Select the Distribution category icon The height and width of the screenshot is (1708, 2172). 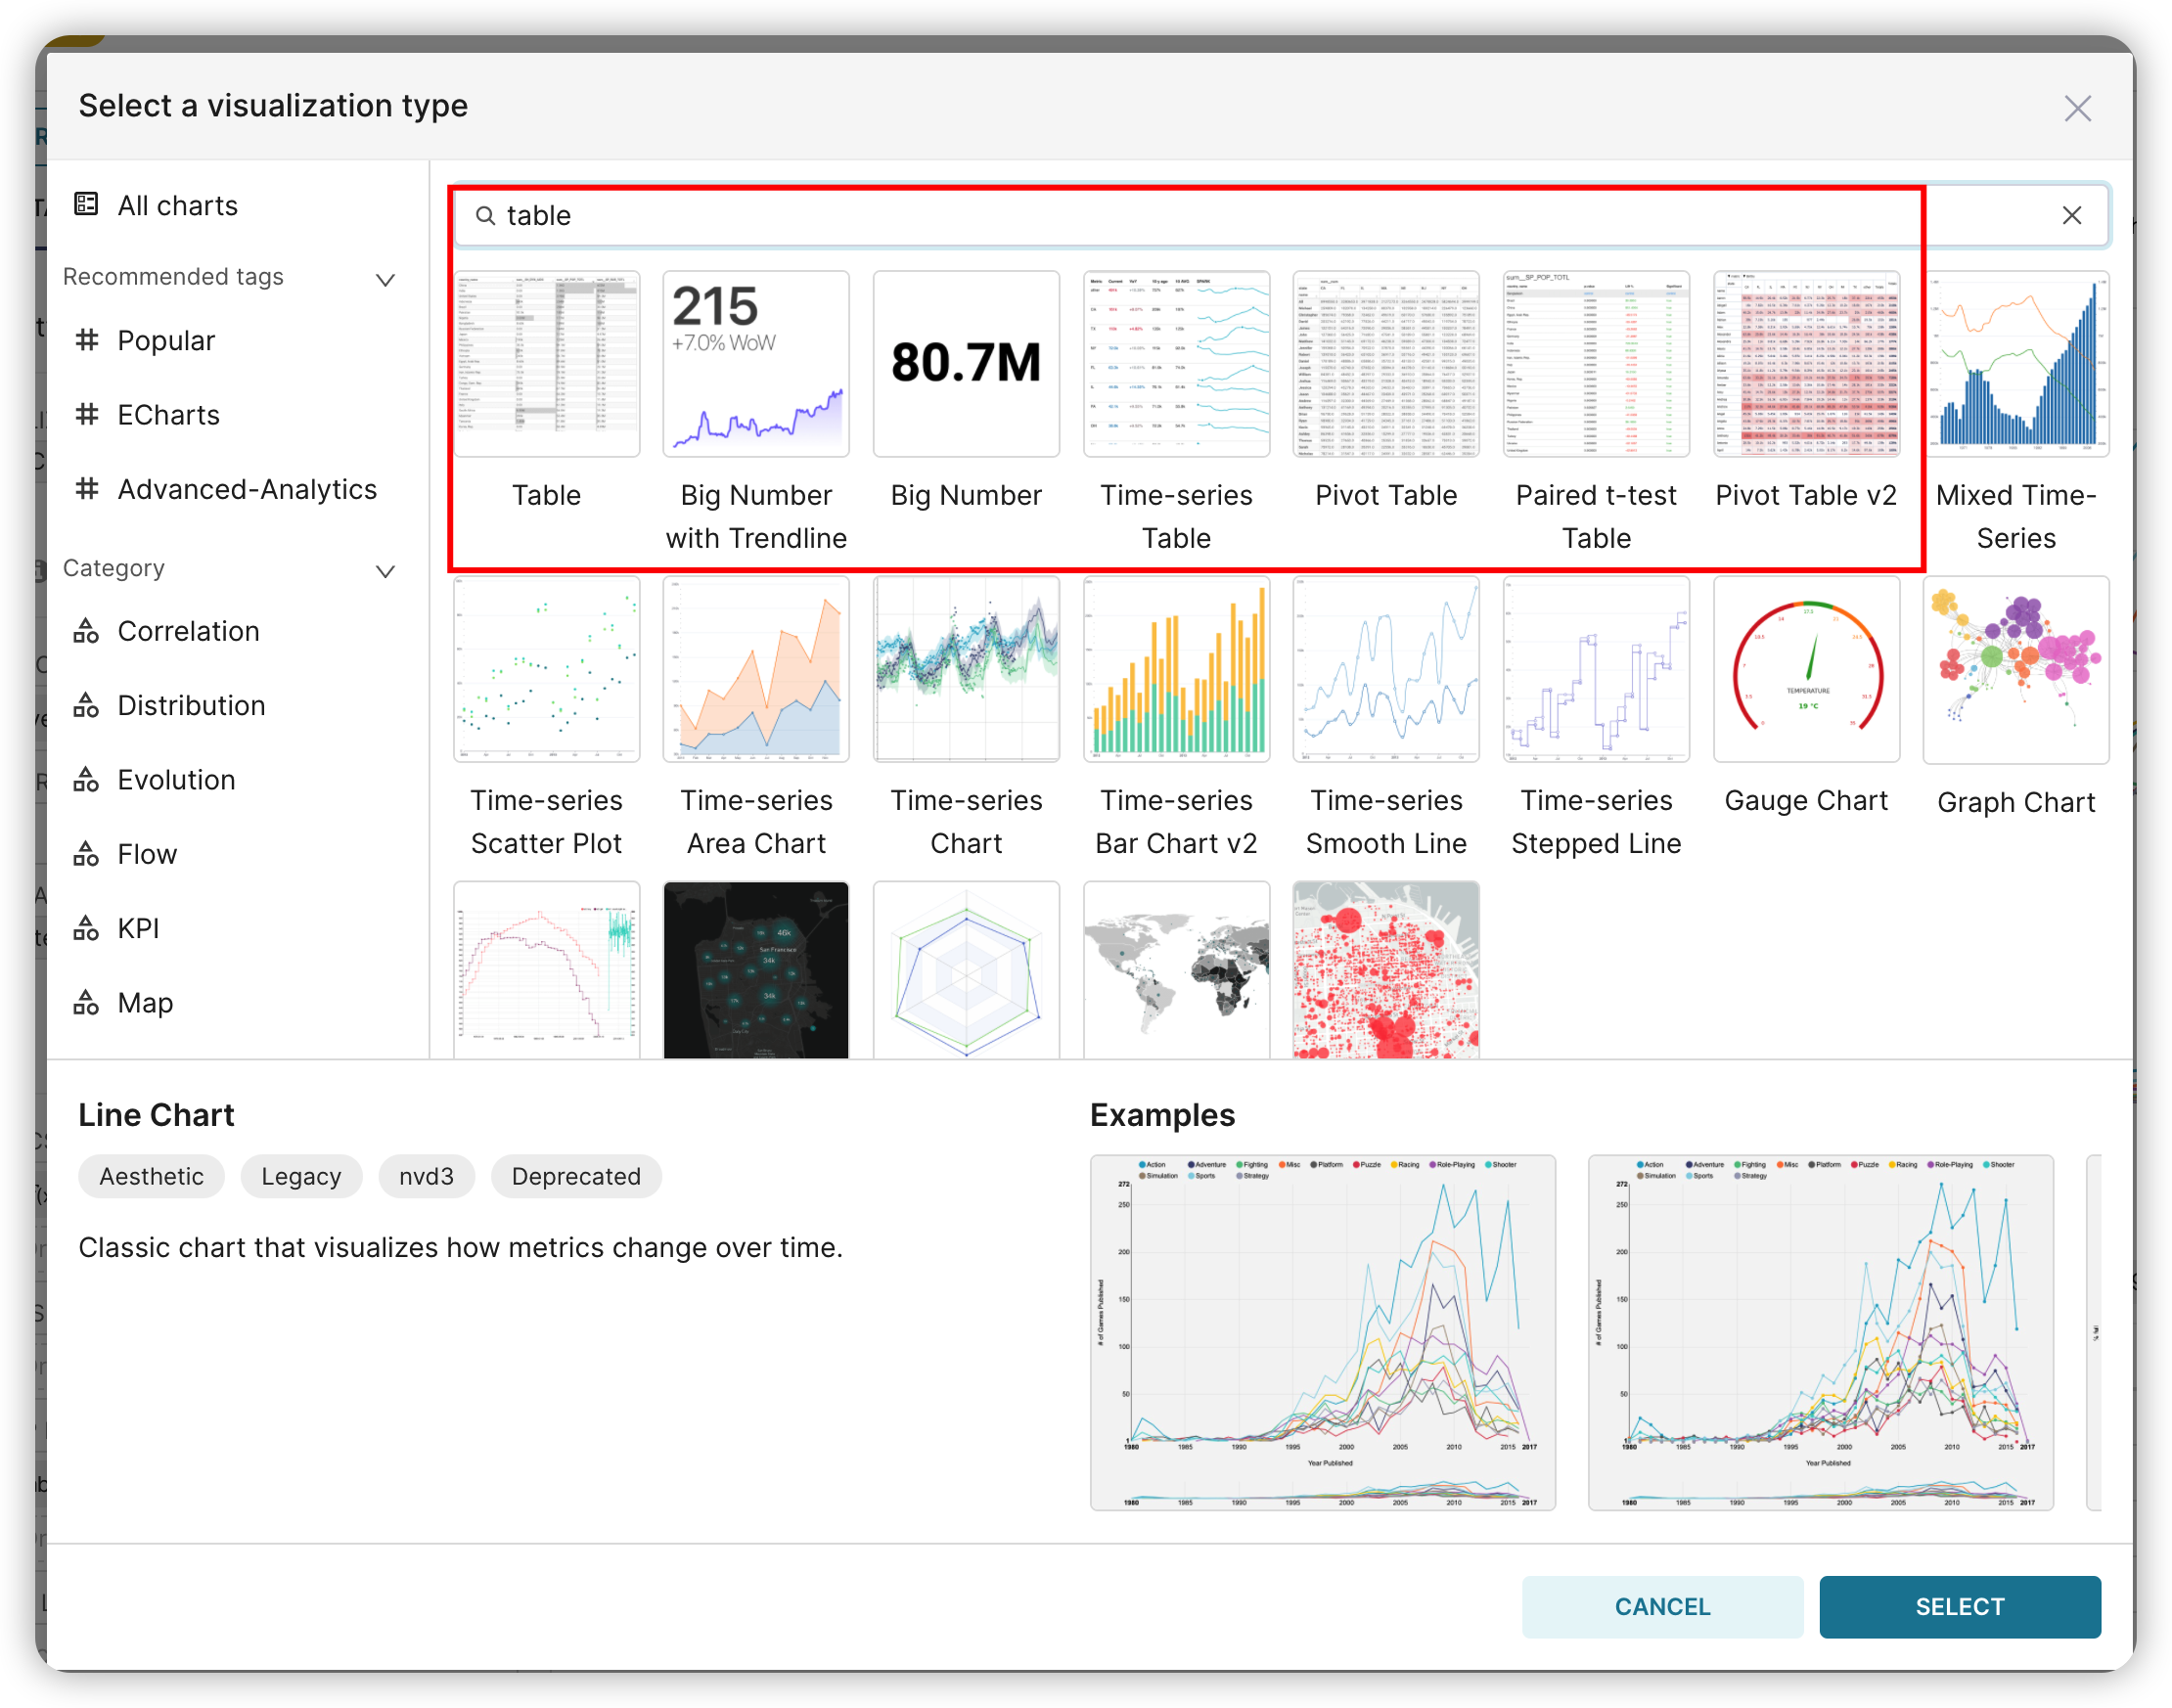point(87,705)
